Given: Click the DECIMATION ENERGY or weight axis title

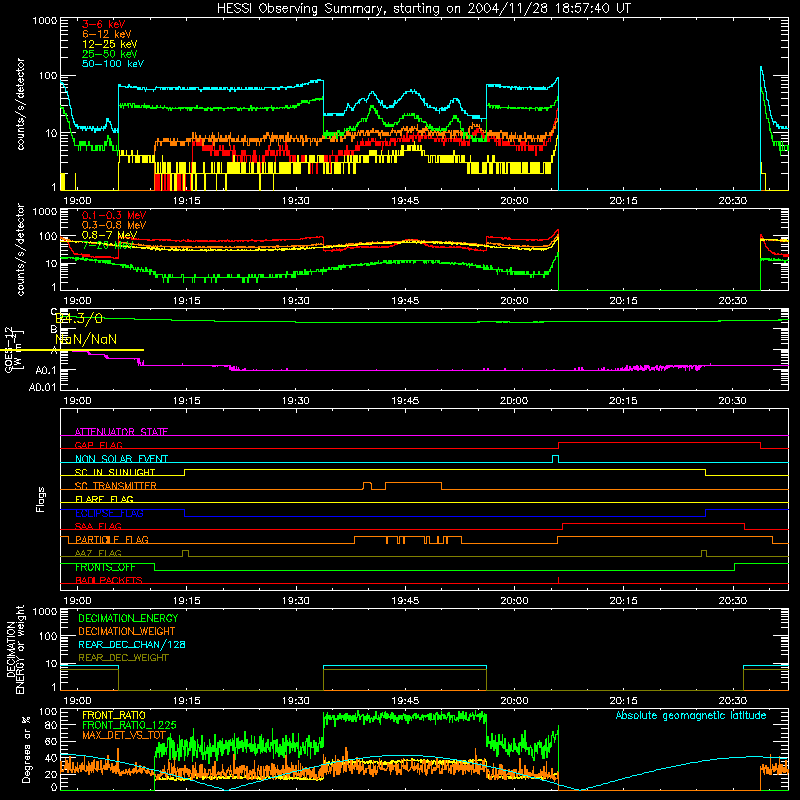Looking at the screenshot, I should point(15,649).
